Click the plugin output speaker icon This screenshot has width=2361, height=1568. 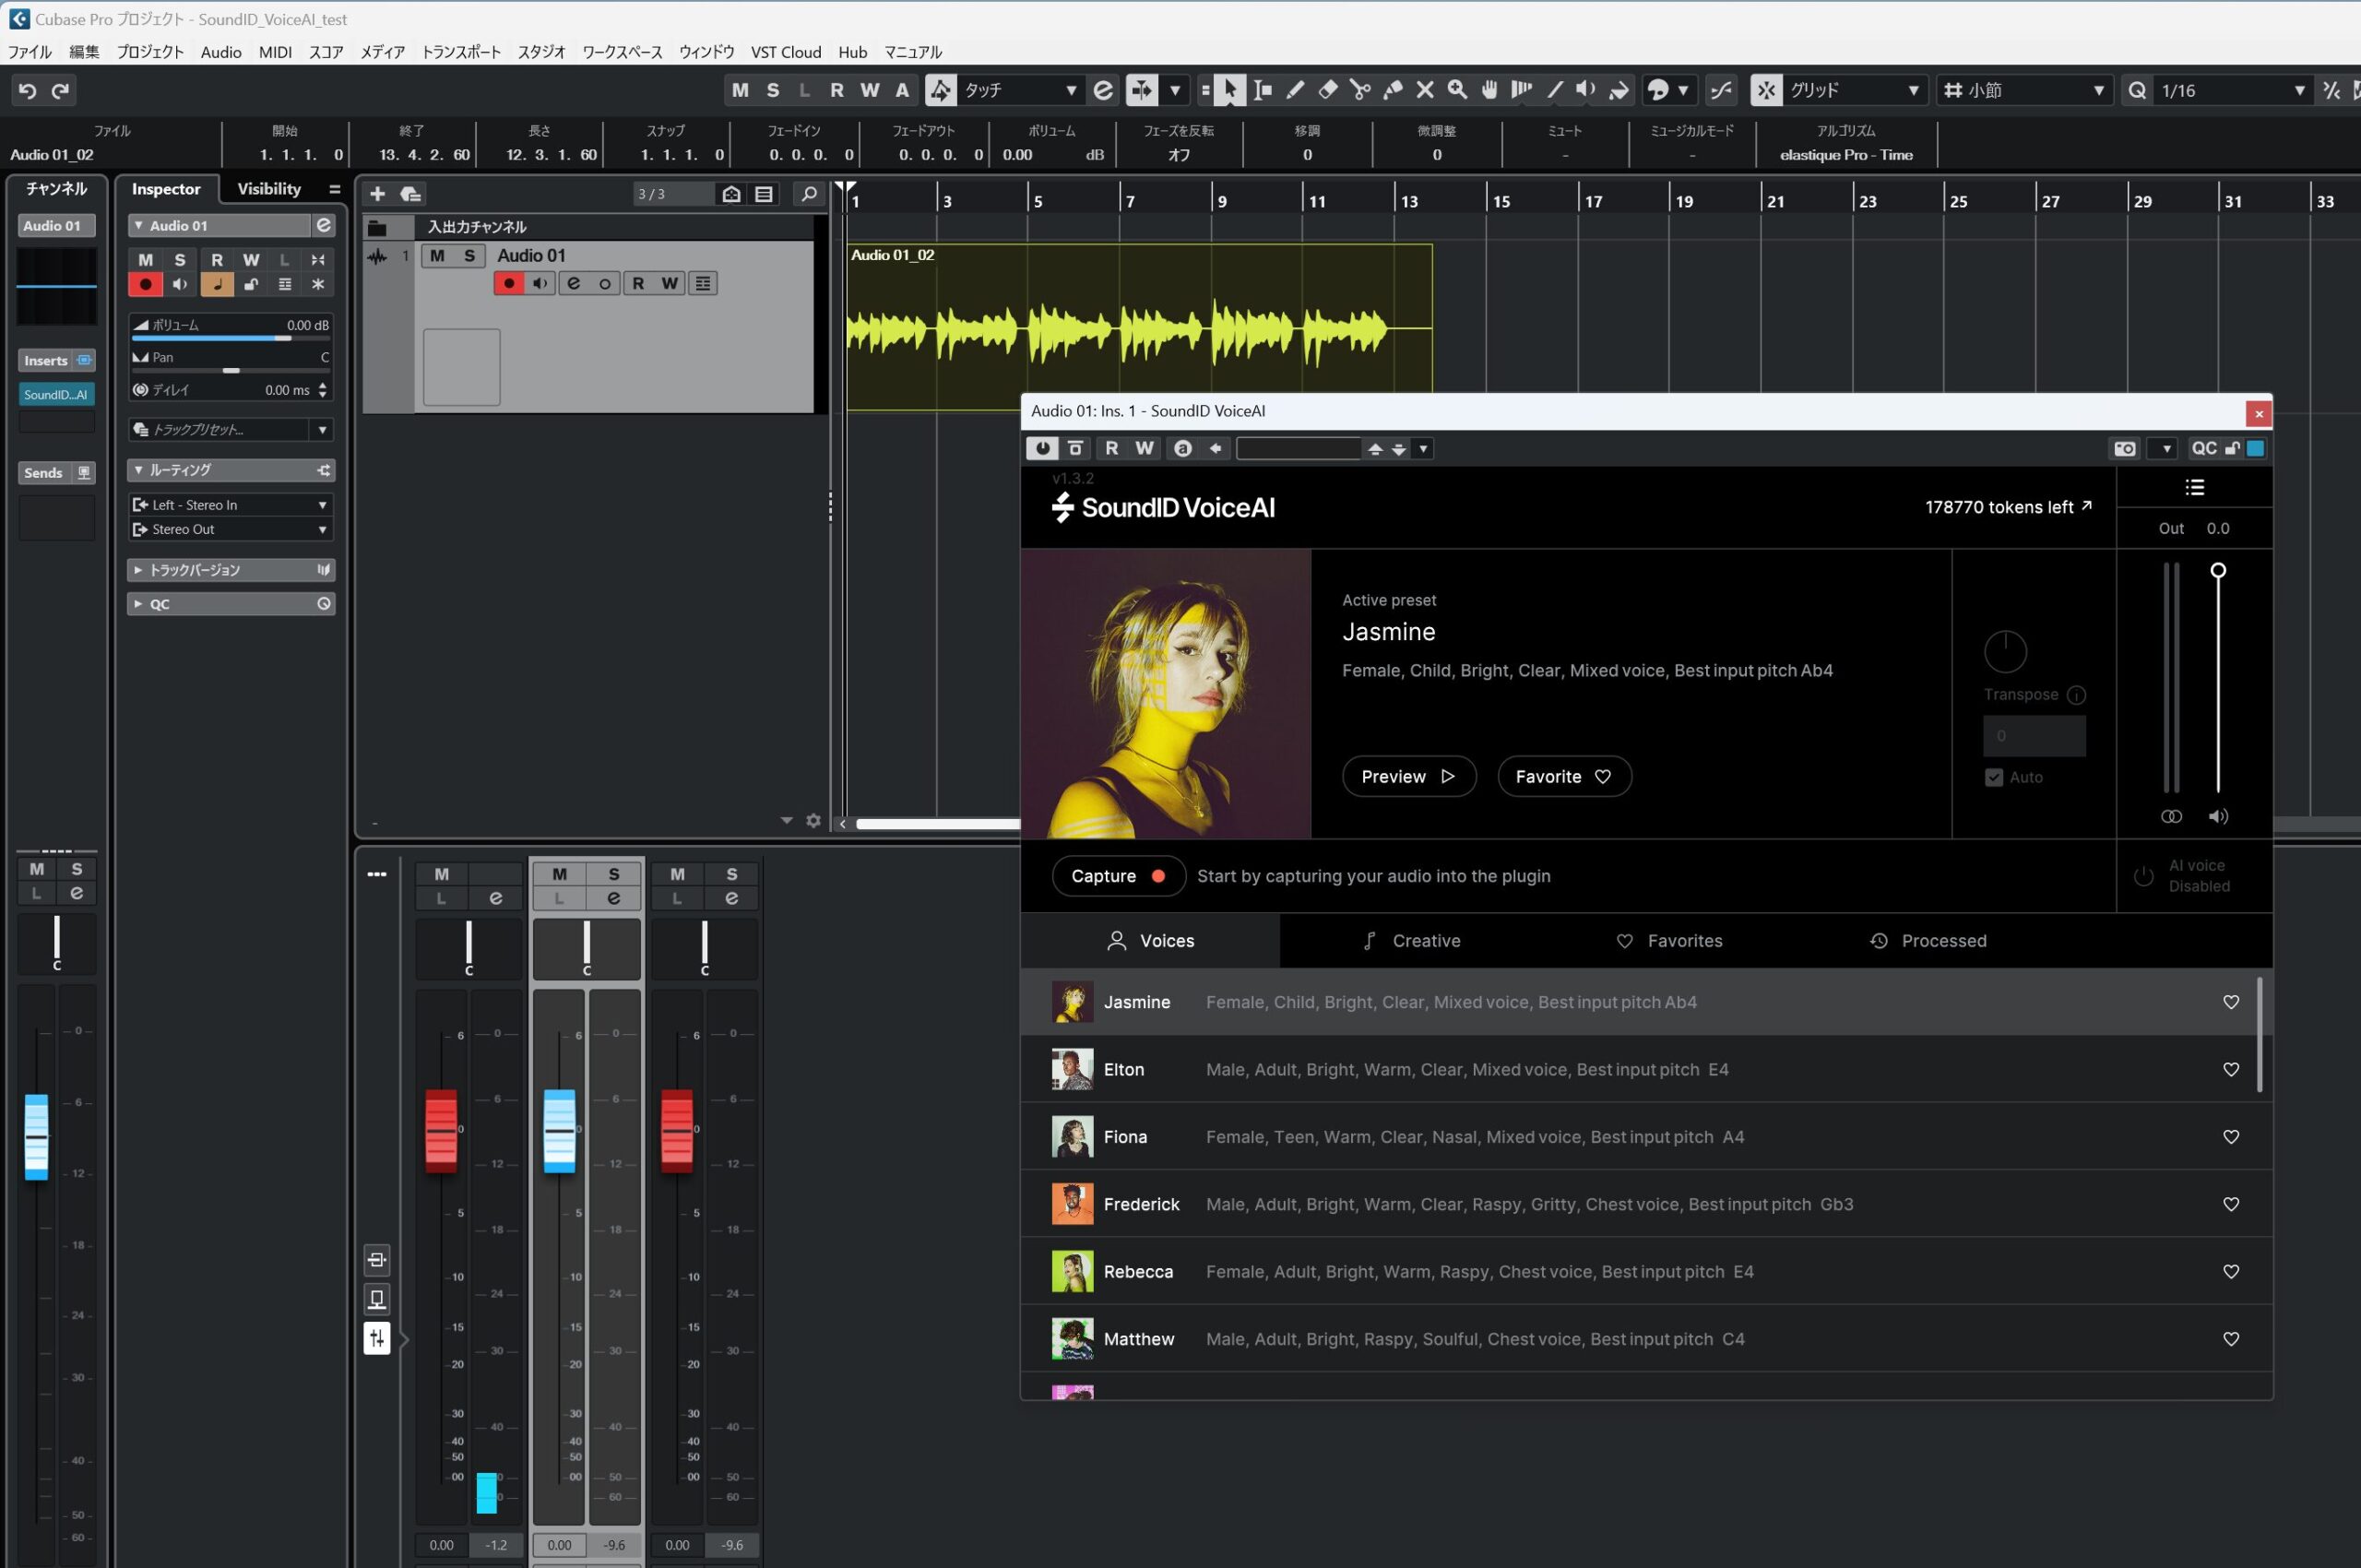click(x=2218, y=816)
